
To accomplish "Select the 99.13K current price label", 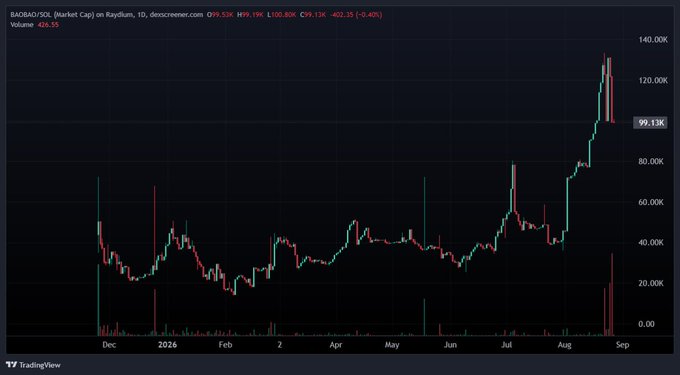I will point(650,123).
